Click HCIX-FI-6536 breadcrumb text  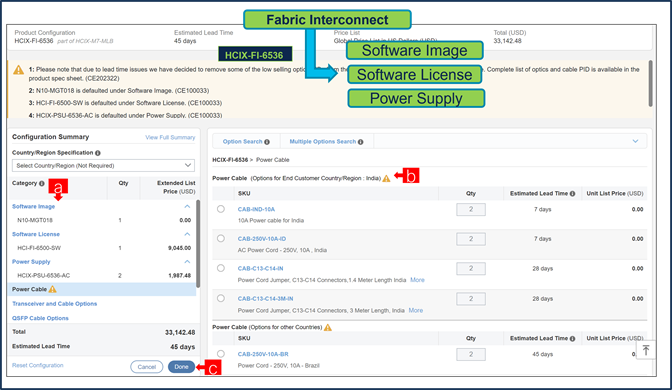[230, 160]
